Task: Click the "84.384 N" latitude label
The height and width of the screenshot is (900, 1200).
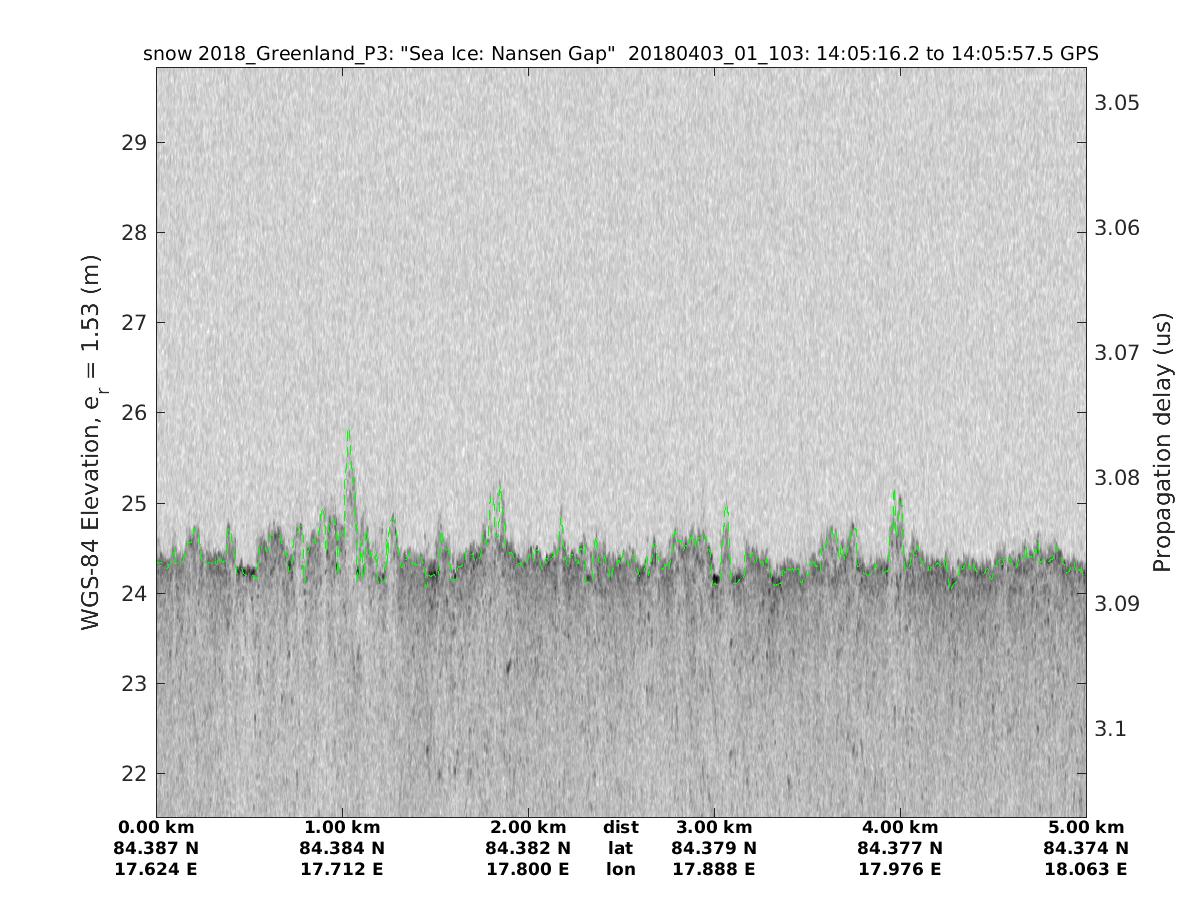Action: click(x=342, y=849)
